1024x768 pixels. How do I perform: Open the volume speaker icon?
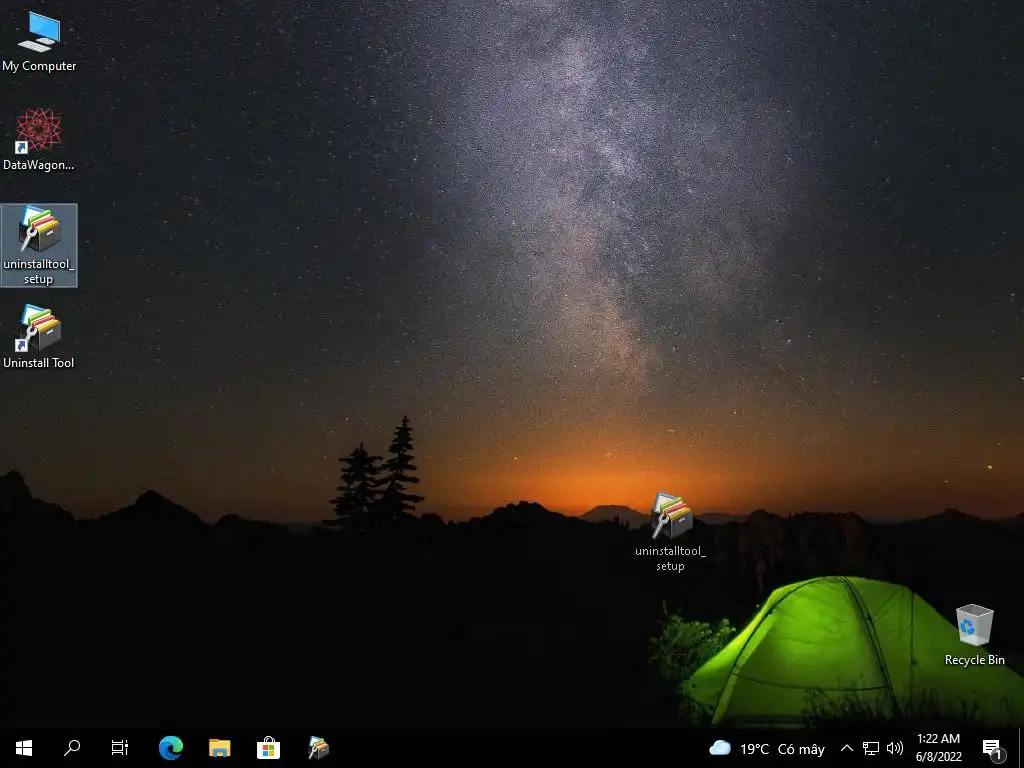click(895, 748)
